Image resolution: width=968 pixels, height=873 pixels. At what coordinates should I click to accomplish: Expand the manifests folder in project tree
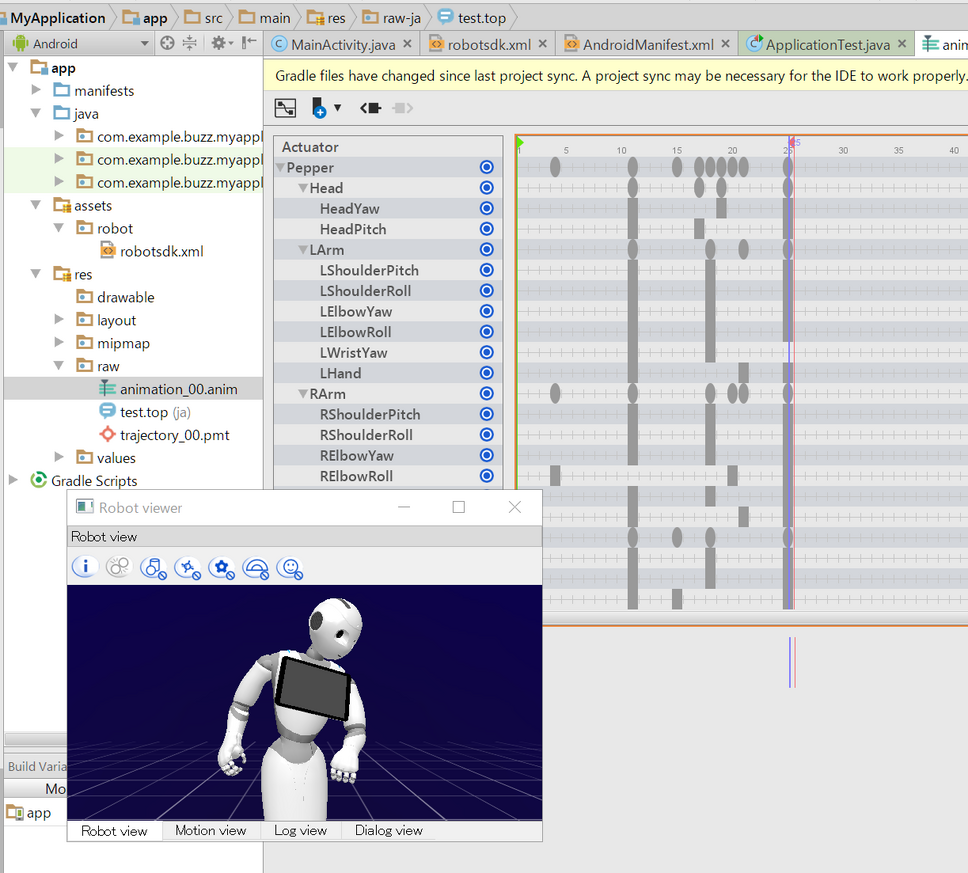point(36,91)
